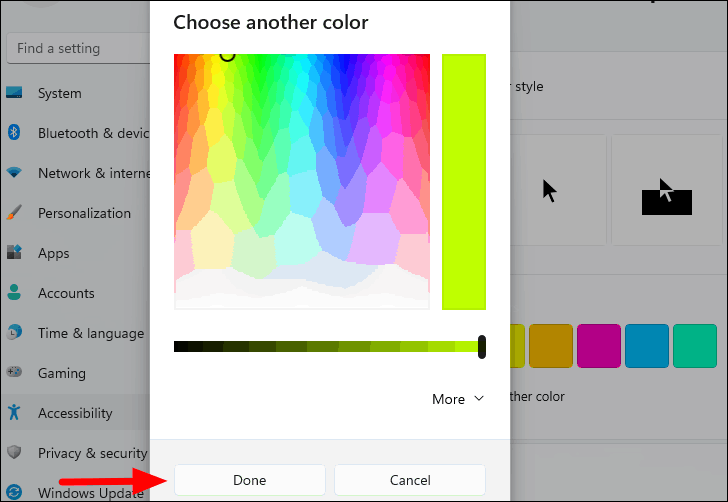Click the Accounts person icon

point(14,293)
